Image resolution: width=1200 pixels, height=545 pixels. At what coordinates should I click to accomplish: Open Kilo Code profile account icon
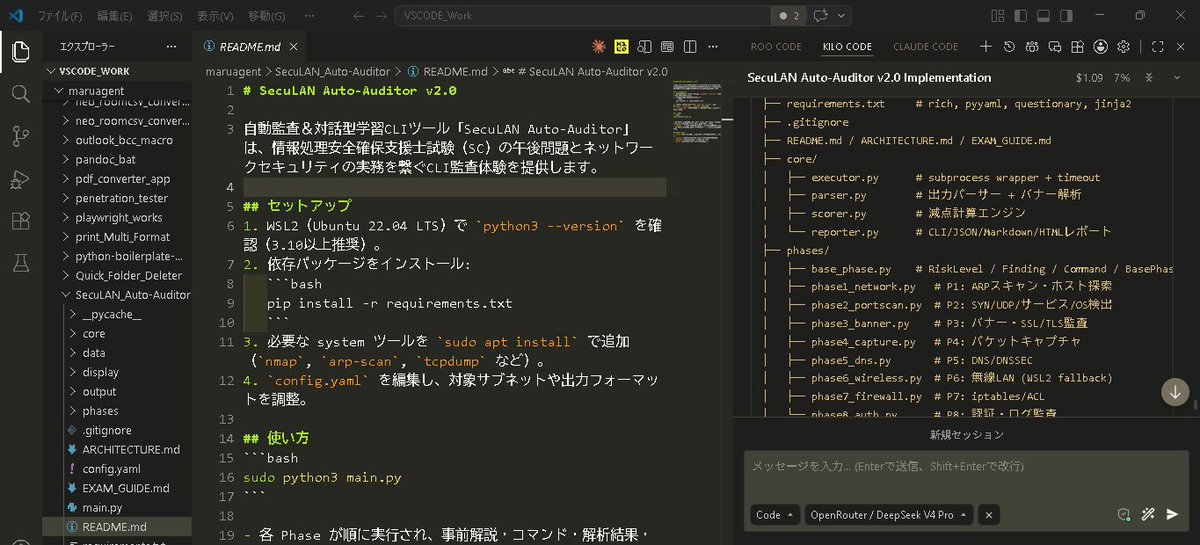pyautogui.click(x=1100, y=46)
